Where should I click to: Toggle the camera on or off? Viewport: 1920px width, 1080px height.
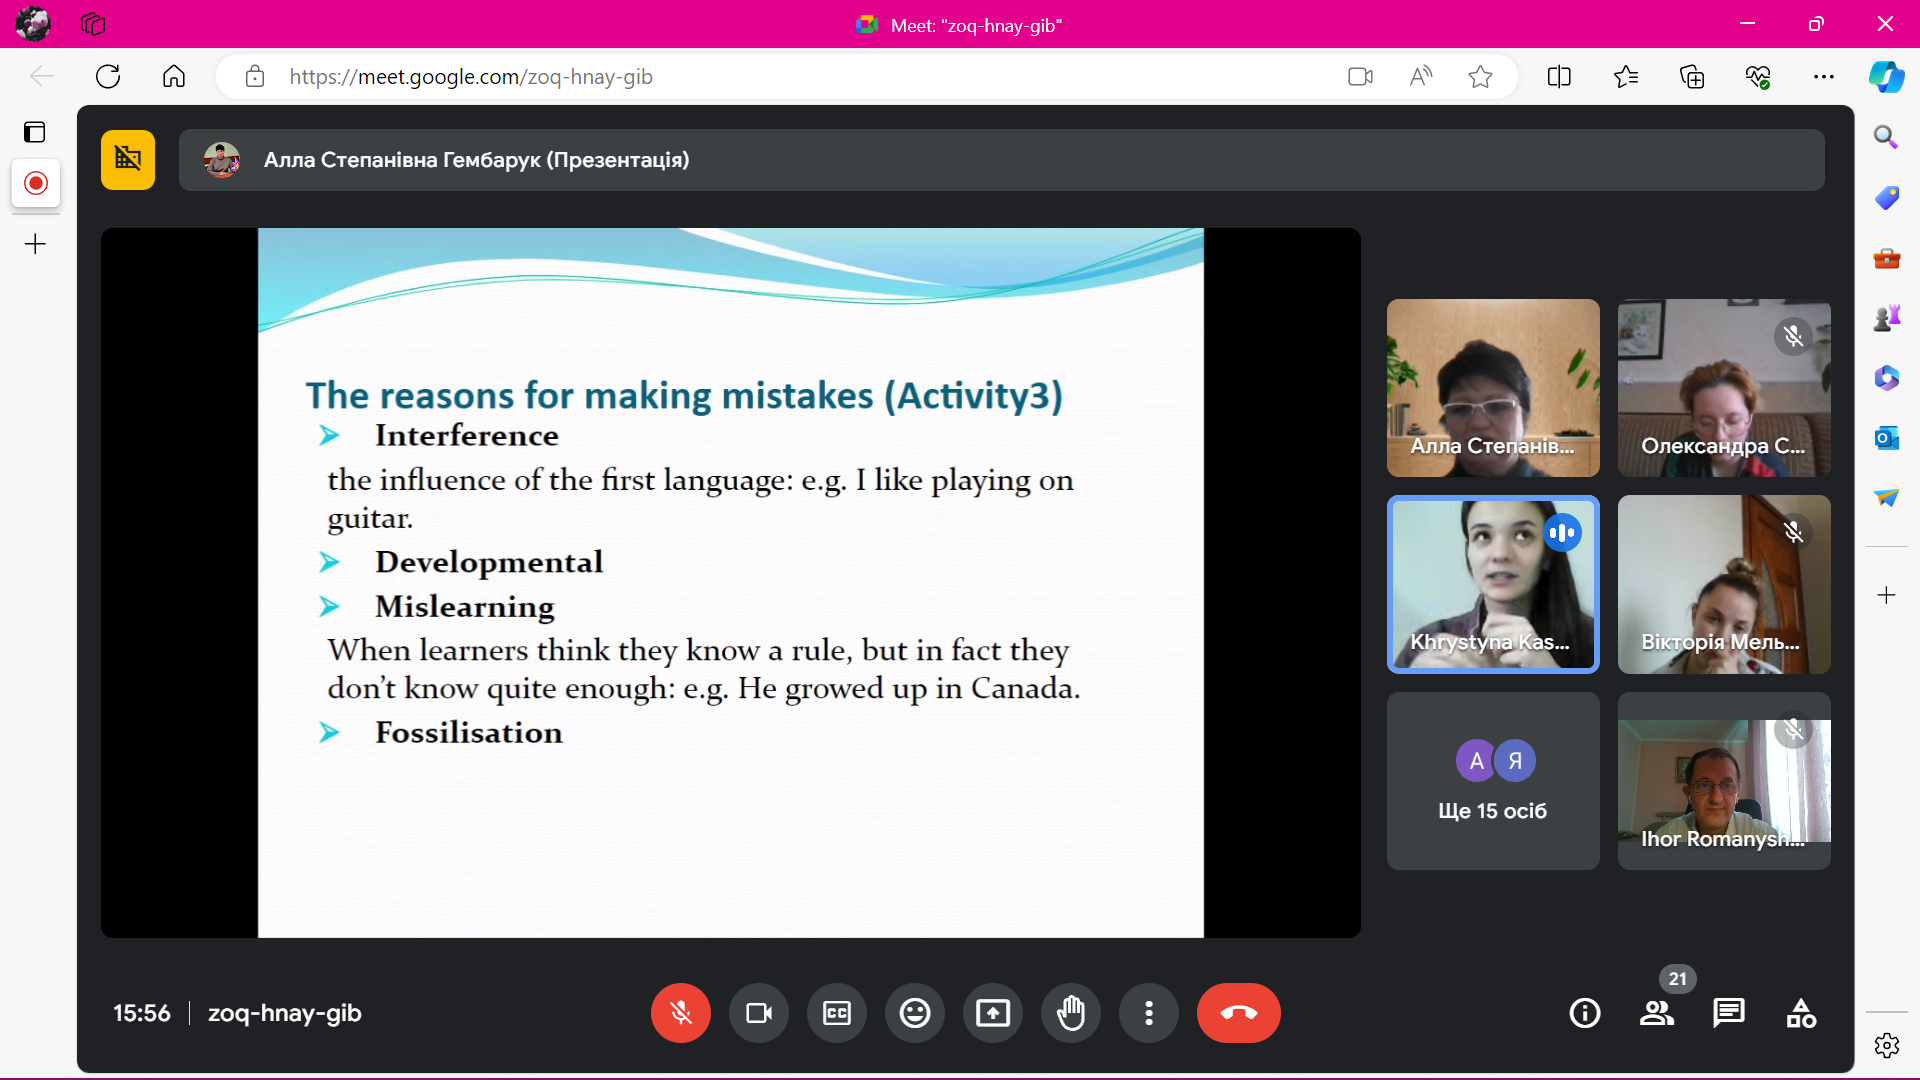(759, 1013)
